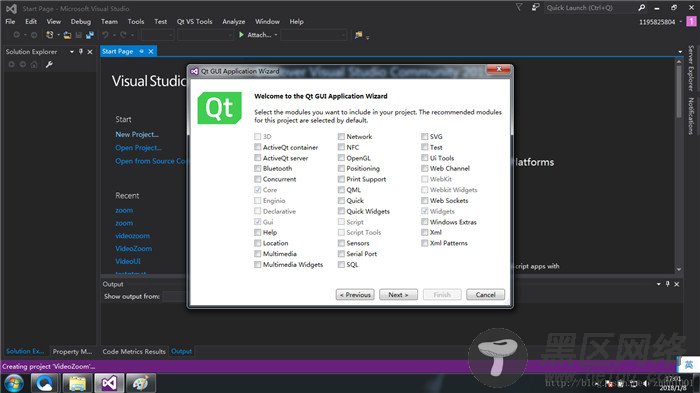The image size is (700, 393).
Task: Enable the OpenGL module checkbox
Action: pyautogui.click(x=341, y=158)
